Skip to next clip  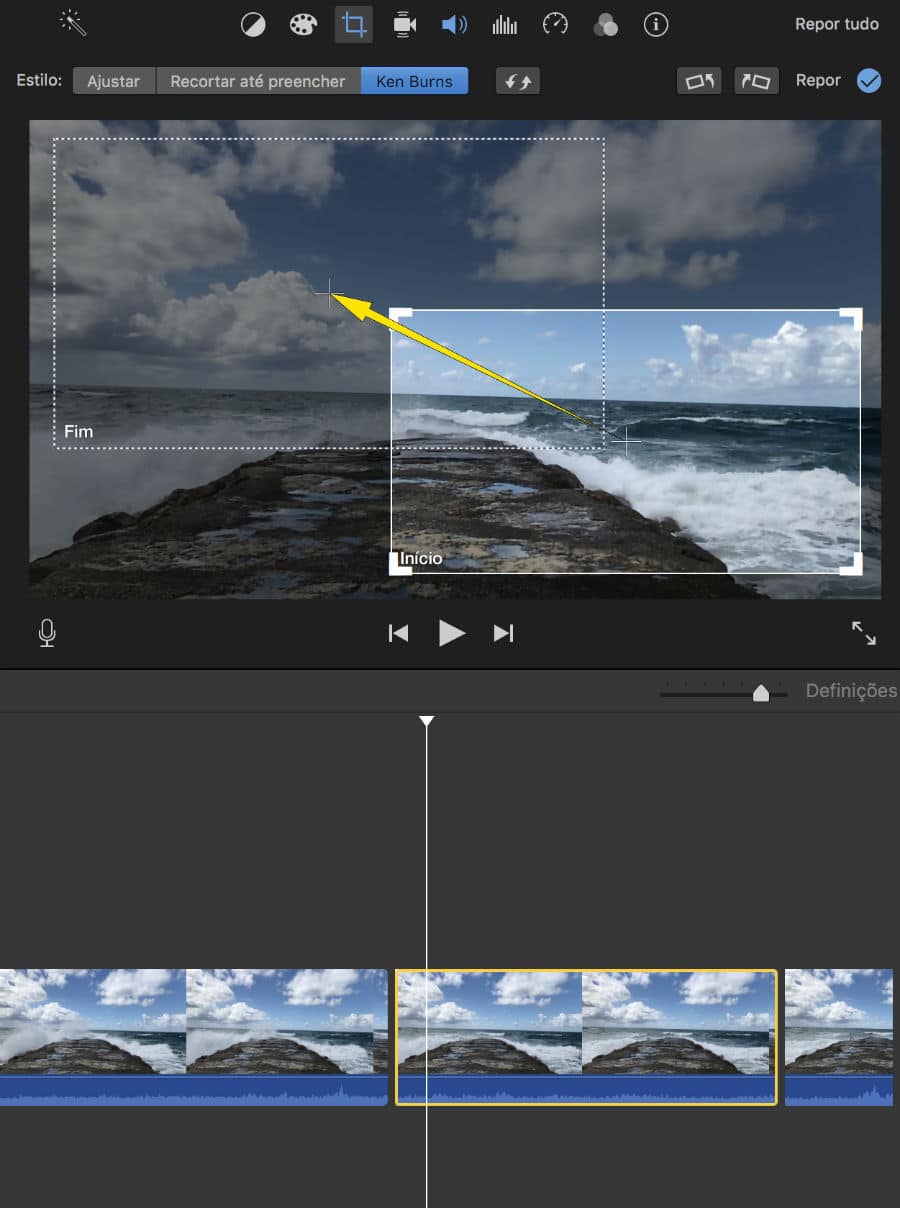pyautogui.click(x=503, y=633)
